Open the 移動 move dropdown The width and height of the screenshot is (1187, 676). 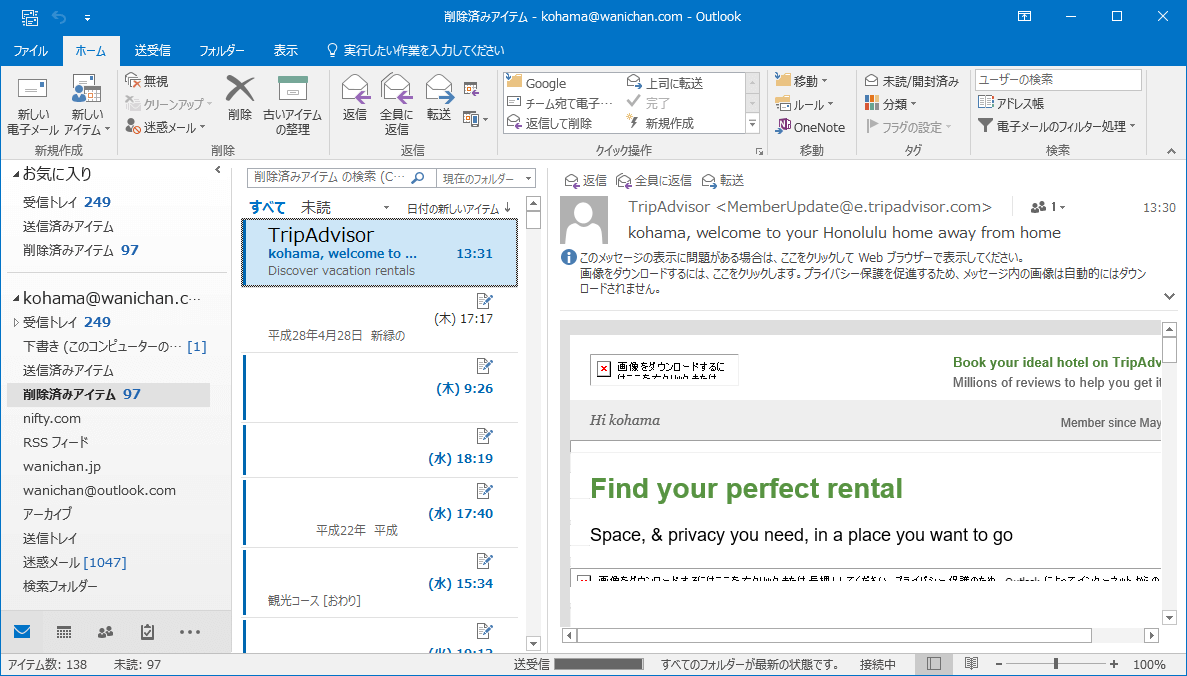(x=802, y=80)
